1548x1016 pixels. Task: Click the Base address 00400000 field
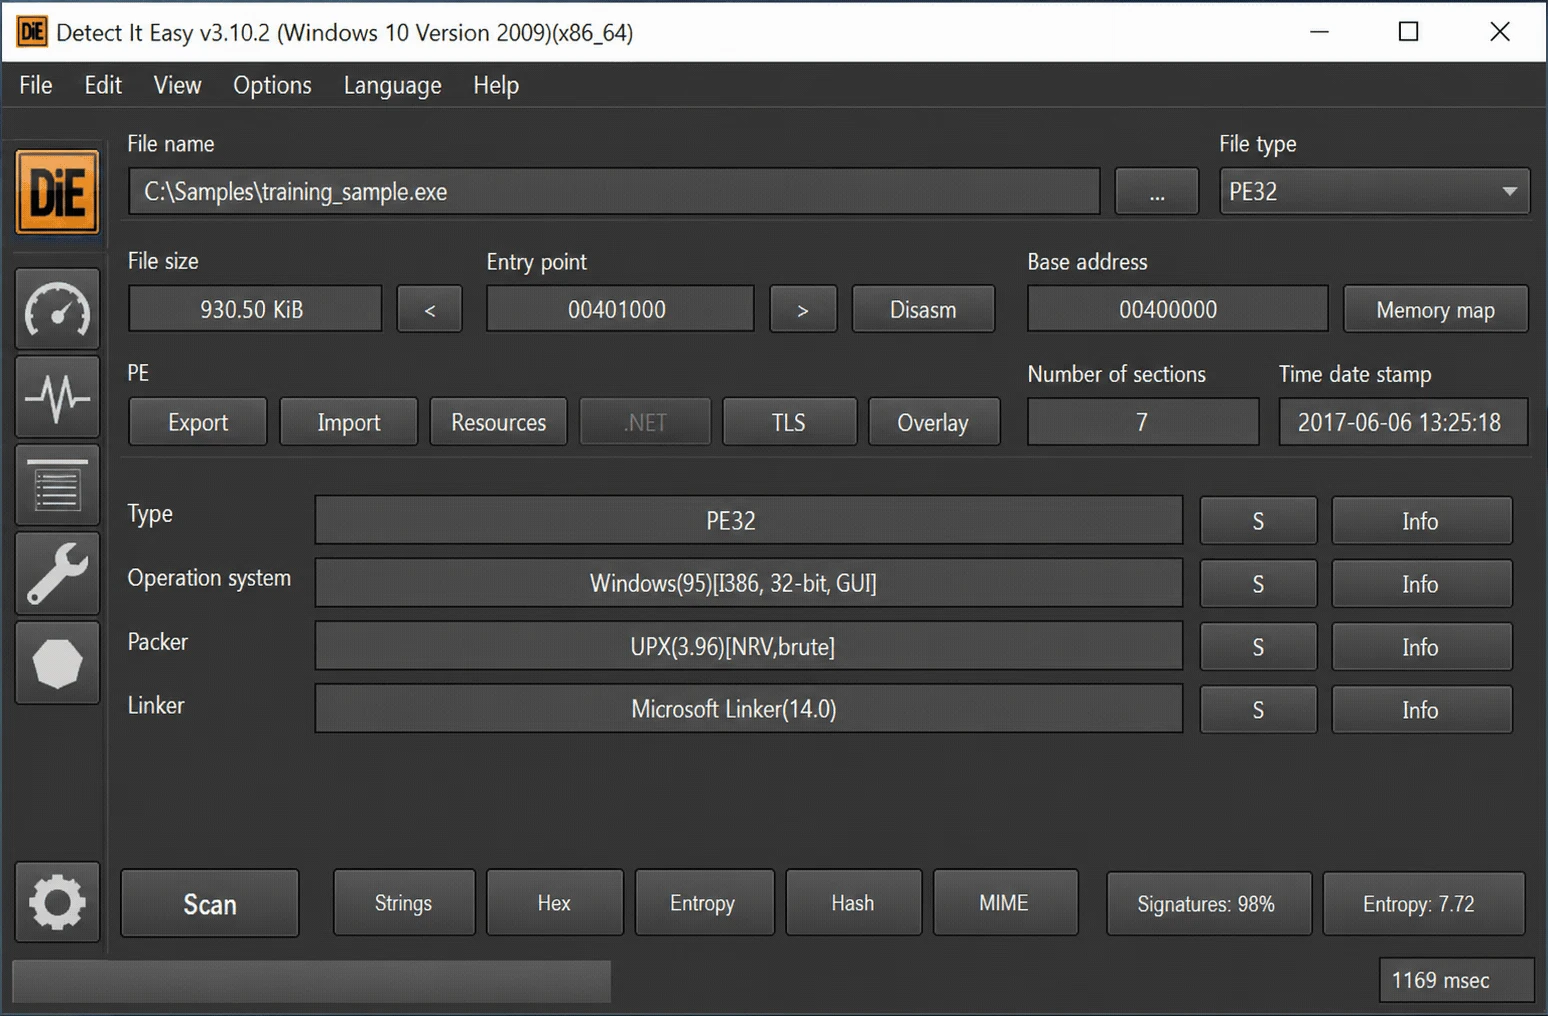1177,309
